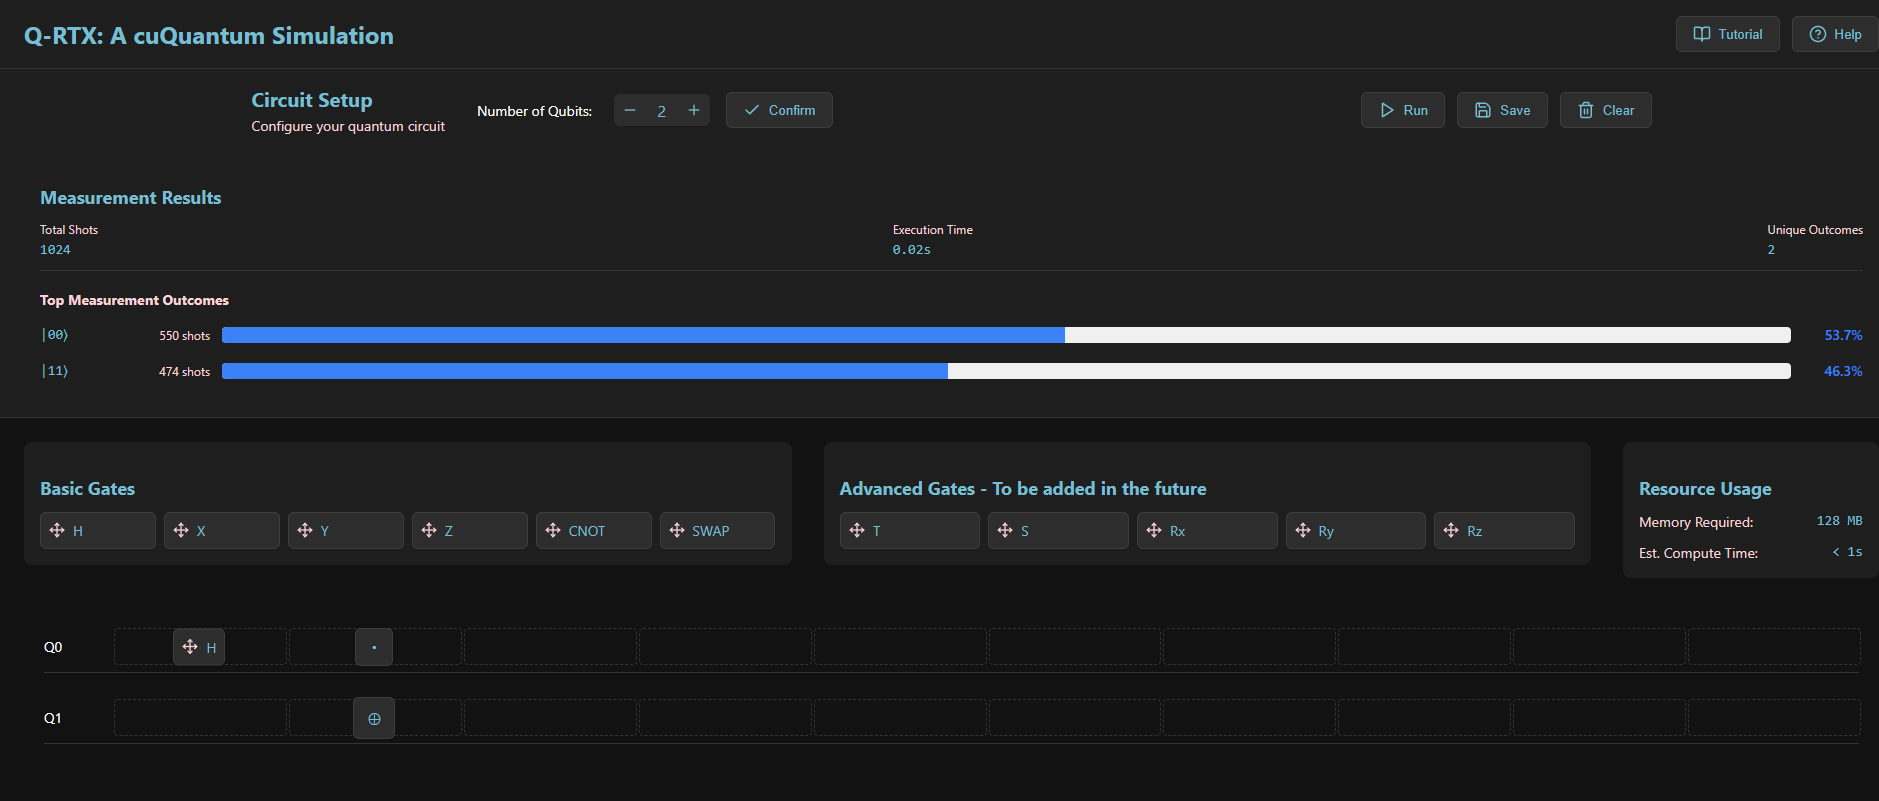
Task: Click the 46.3% percentage value
Action: tap(1843, 371)
